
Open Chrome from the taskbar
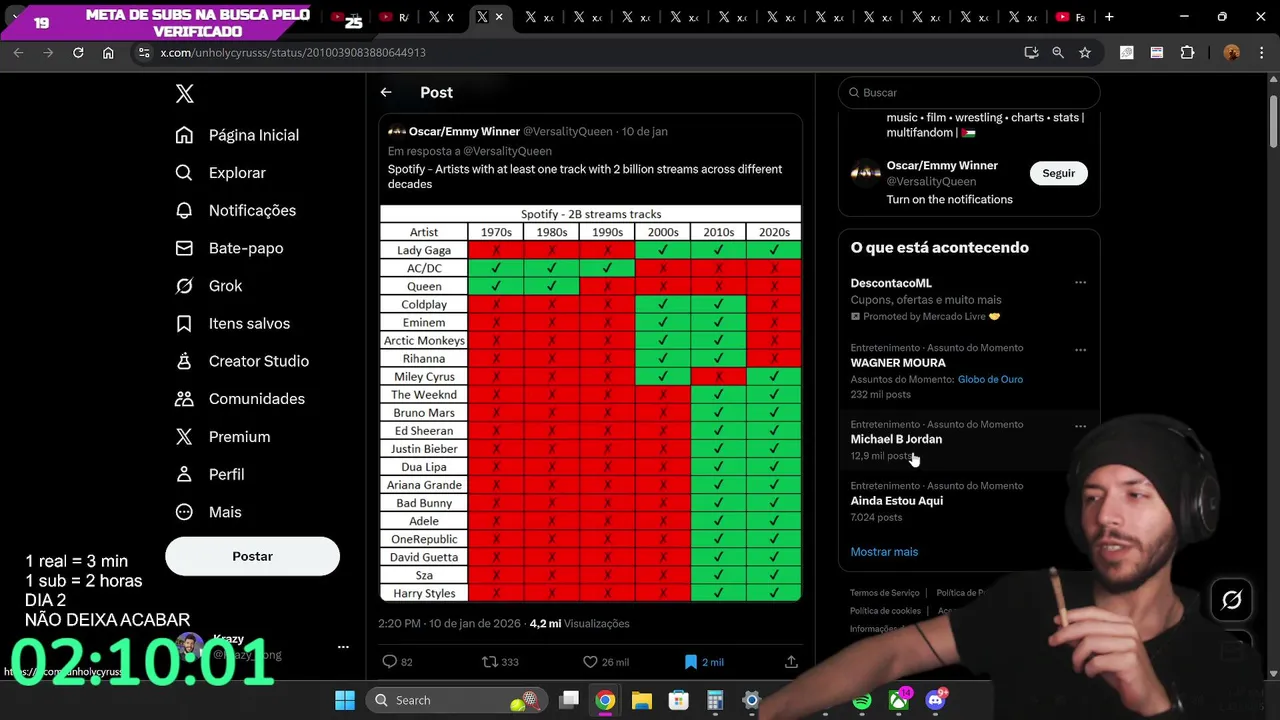[x=605, y=700]
